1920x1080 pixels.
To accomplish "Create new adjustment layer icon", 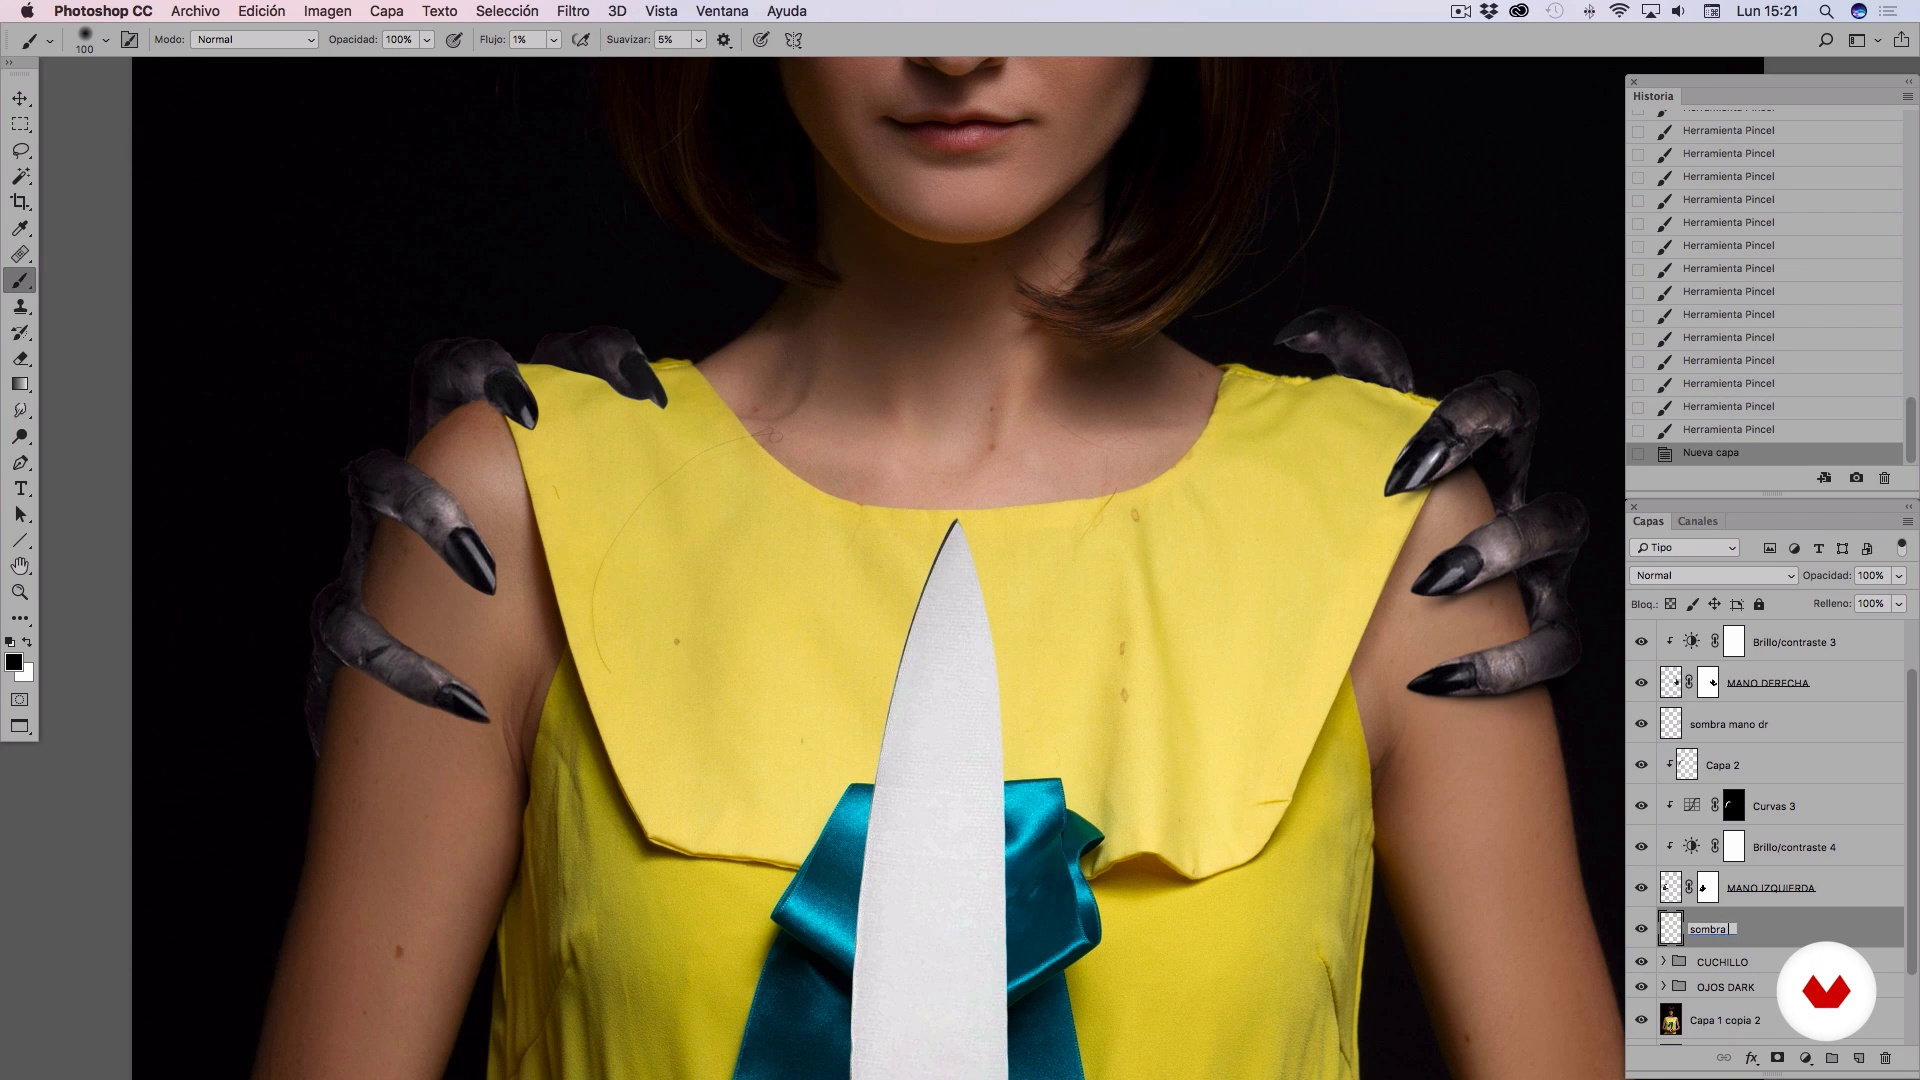I will pyautogui.click(x=1806, y=1058).
